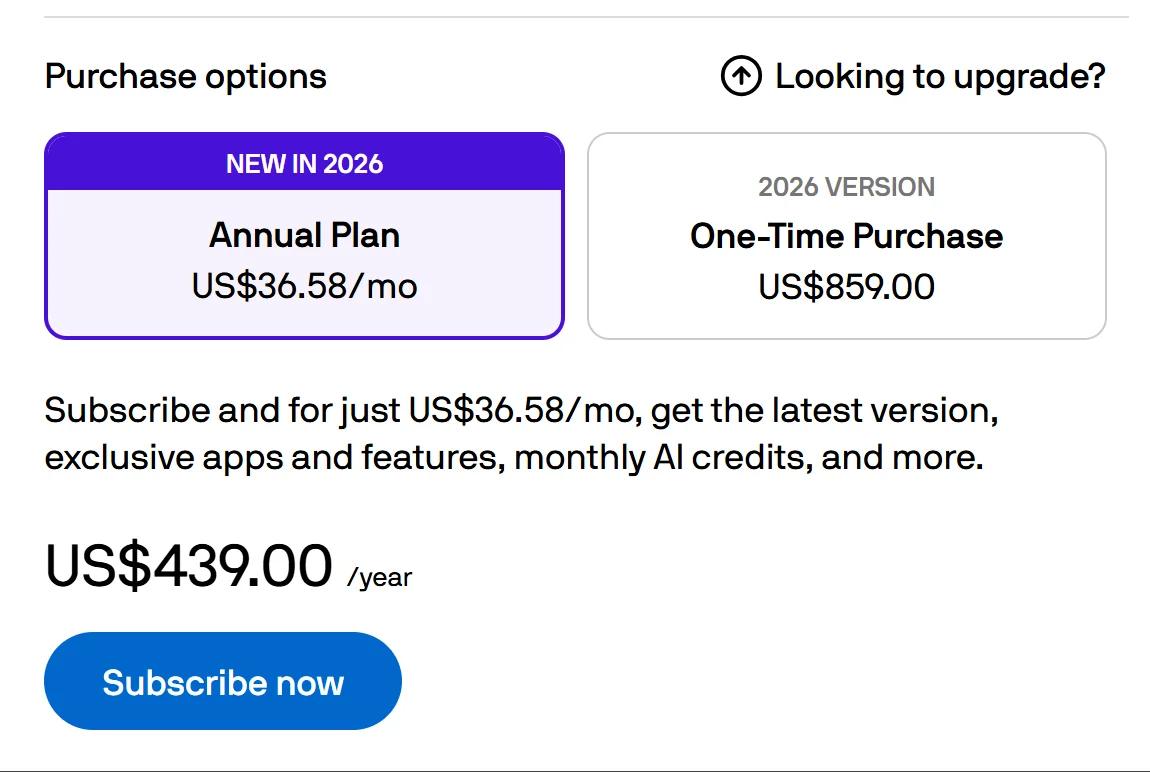
Task: Open the "Looking to upgrade?" link
Action: [x=939, y=77]
